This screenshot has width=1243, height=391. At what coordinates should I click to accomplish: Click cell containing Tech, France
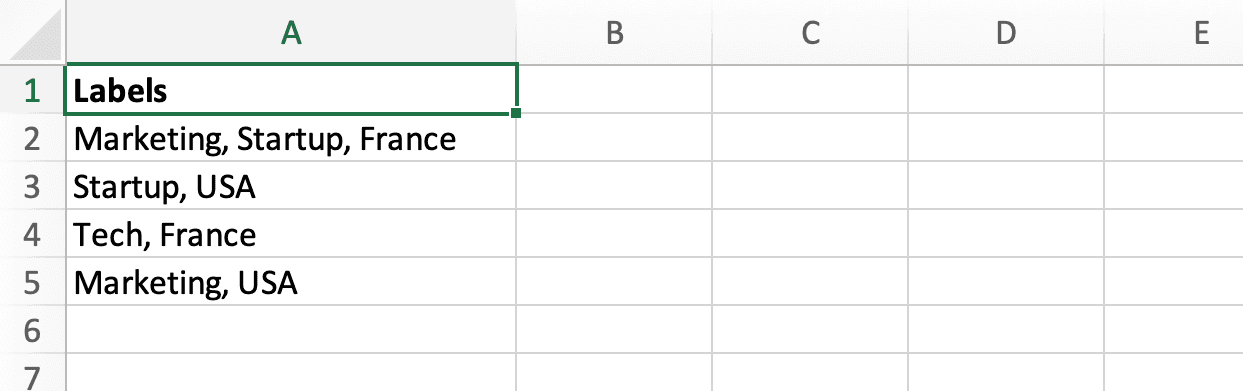click(x=291, y=234)
